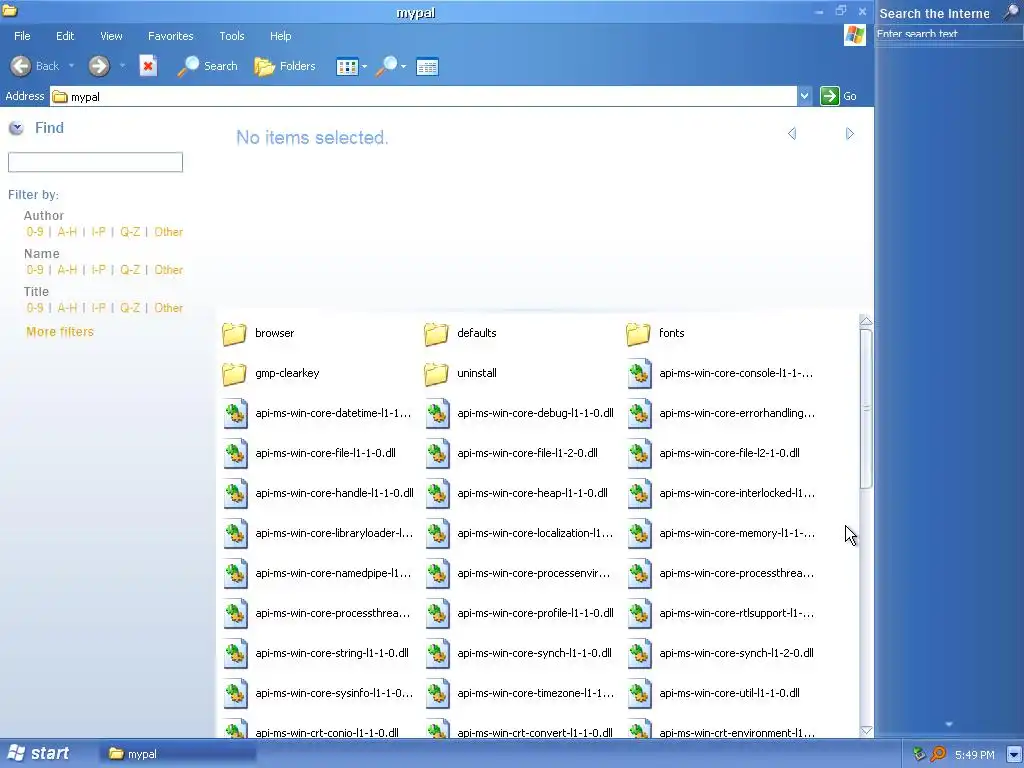The height and width of the screenshot is (768, 1024).
Task: Open the Windows start button
Action: click(39, 754)
